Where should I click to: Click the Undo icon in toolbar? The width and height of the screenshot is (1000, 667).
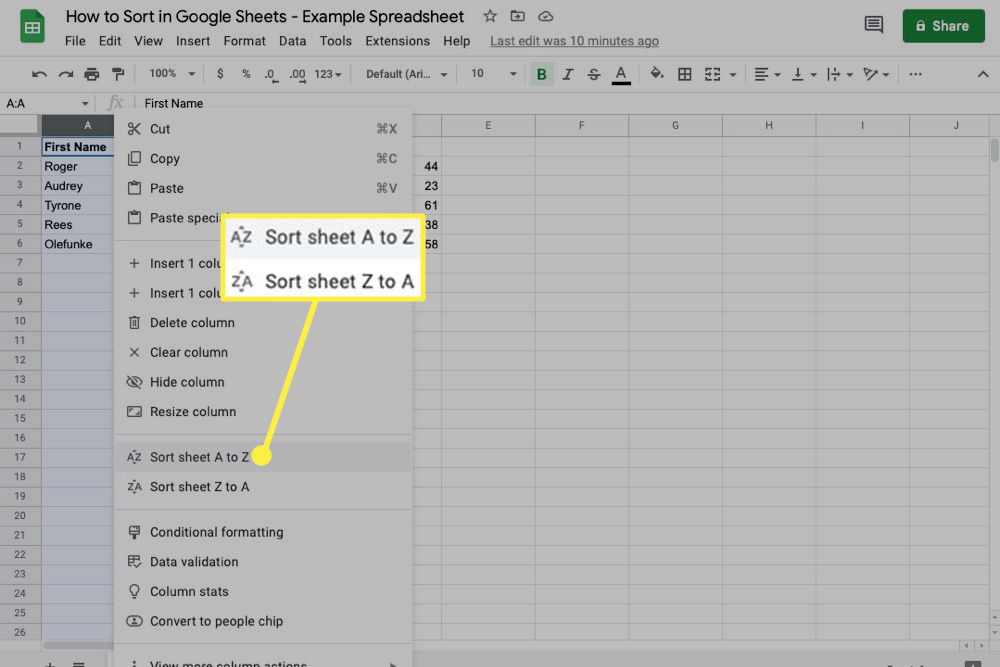39,75
